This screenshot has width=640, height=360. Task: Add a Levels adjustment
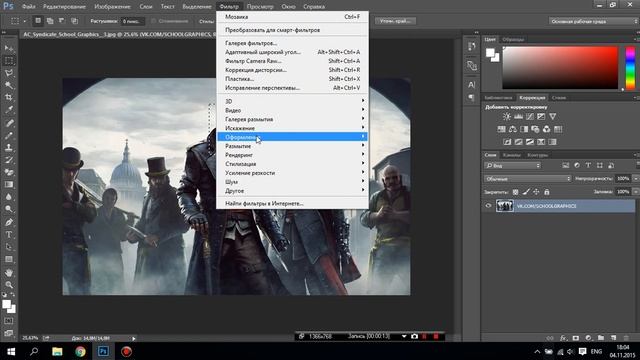pyautogui.click(x=518, y=116)
